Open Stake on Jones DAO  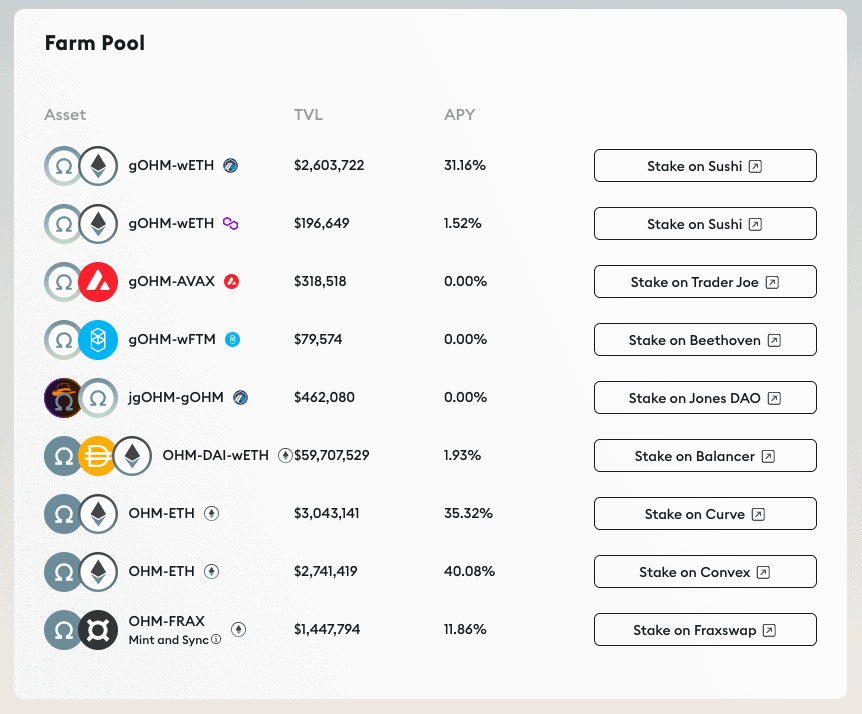click(x=705, y=397)
